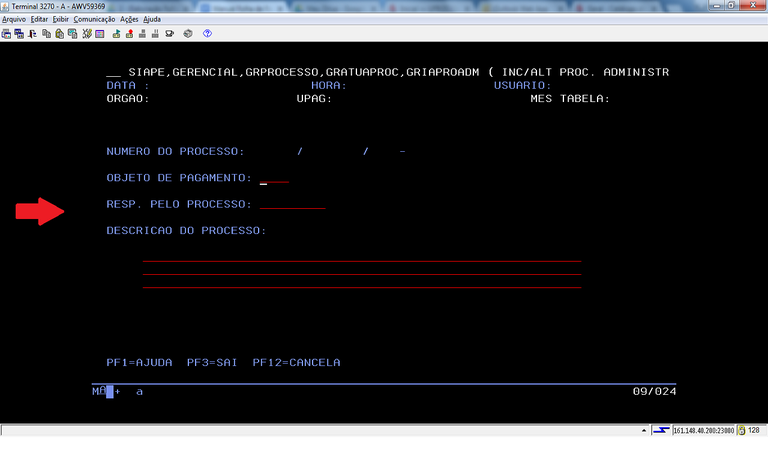Click the connection status icon in status bar

pyautogui.click(x=661, y=430)
